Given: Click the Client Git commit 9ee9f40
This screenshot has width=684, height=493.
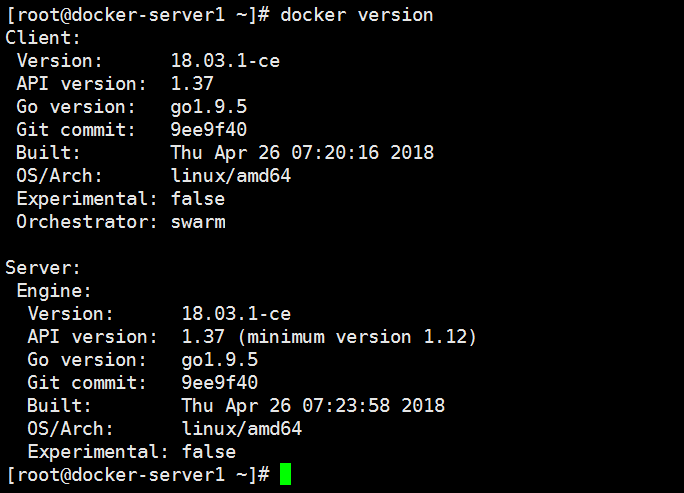Looking at the screenshot, I should [209, 130].
